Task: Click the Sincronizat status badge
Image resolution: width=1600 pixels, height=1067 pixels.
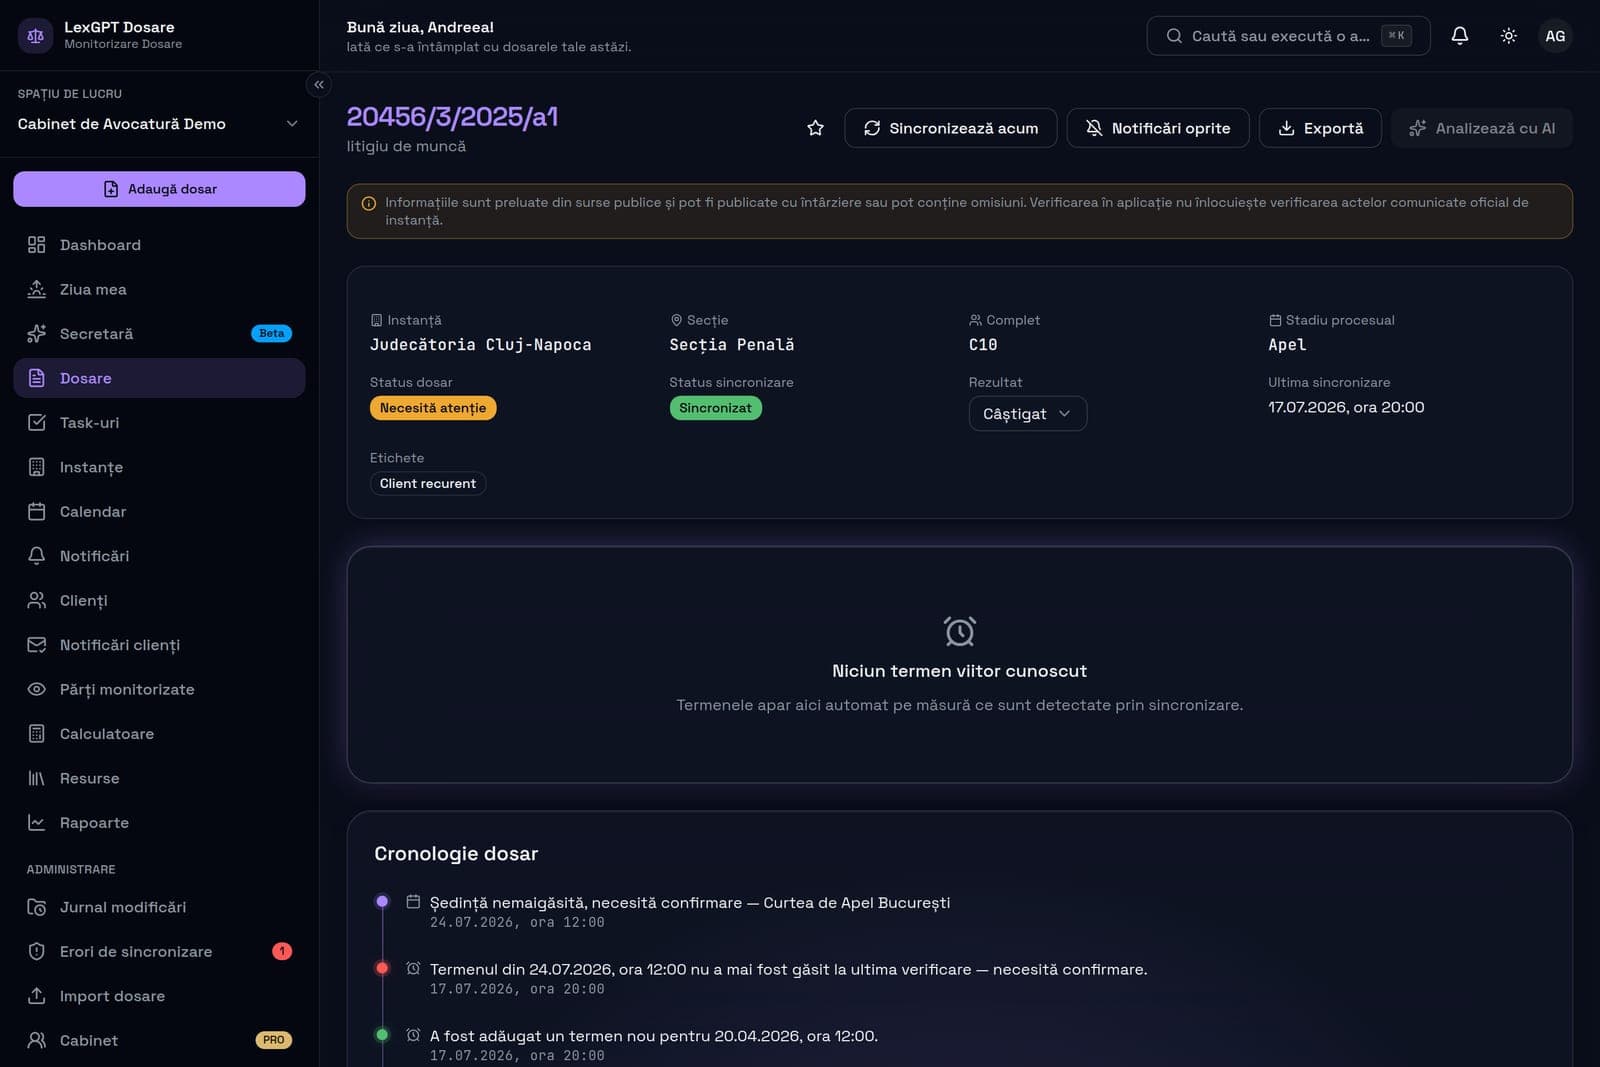Action: [x=715, y=408]
